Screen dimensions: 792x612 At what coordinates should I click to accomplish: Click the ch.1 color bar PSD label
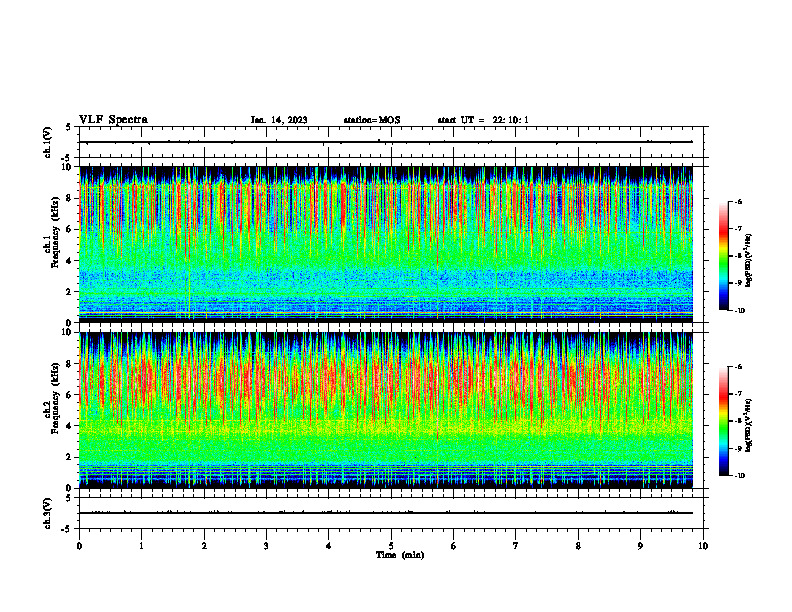point(749,261)
